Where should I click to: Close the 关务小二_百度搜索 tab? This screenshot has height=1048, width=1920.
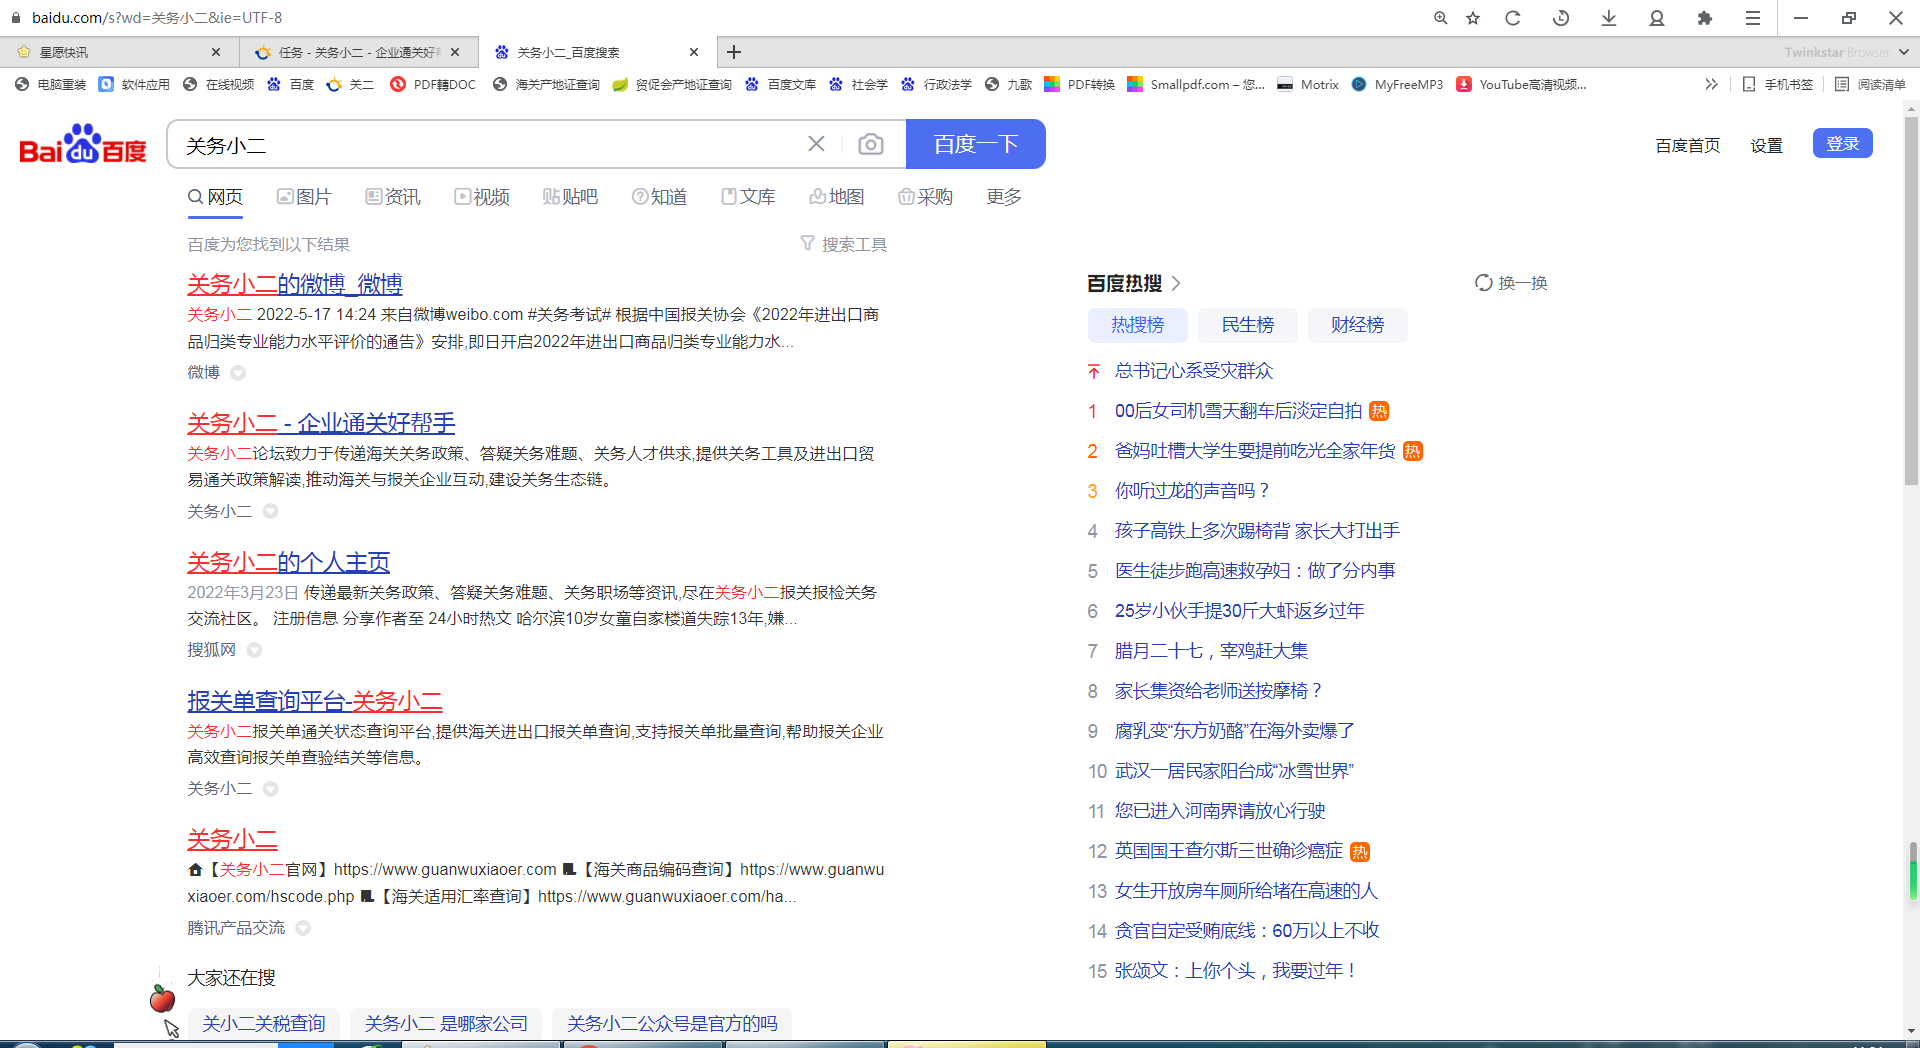(x=695, y=52)
